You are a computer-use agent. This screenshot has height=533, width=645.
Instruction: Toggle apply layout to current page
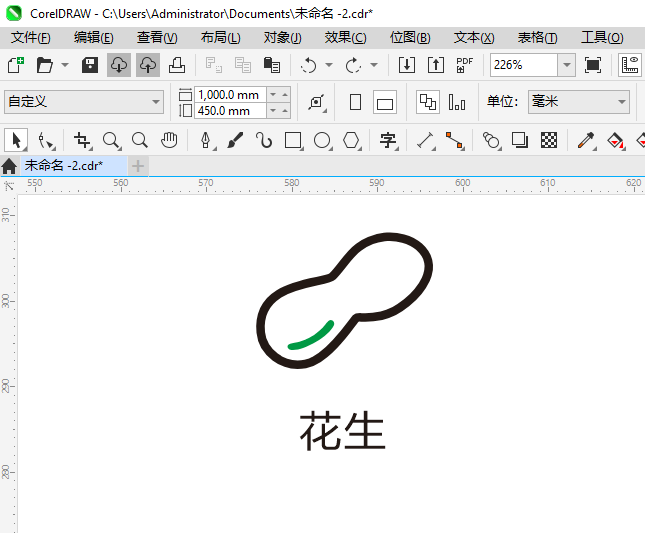click(x=457, y=102)
